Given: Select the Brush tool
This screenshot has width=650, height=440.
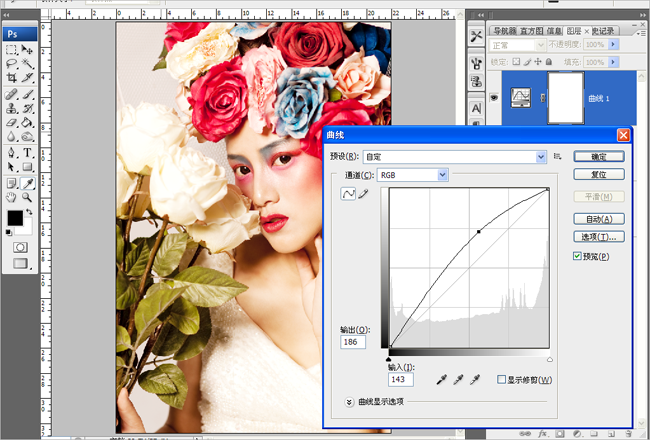Looking at the screenshot, I should click(27, 95).
